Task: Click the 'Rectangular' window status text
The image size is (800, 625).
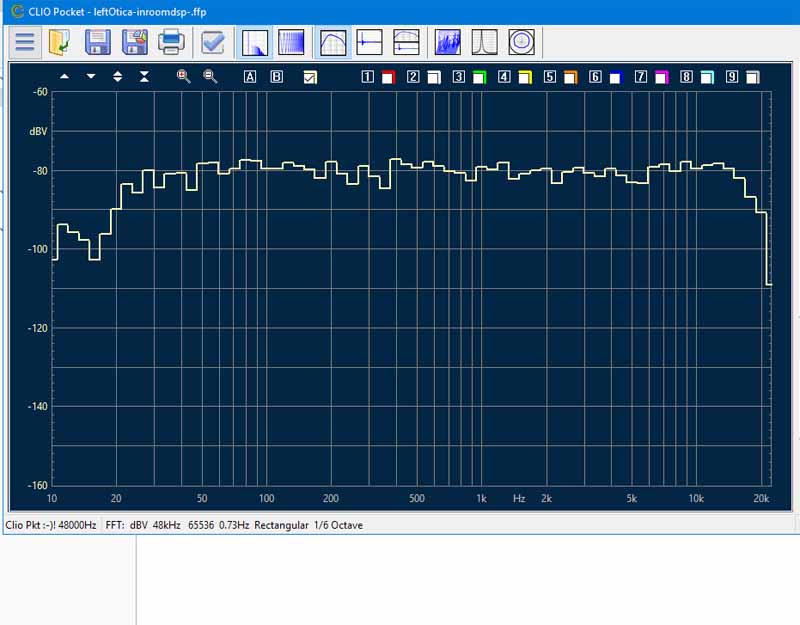Action: (x=281, y=525)
